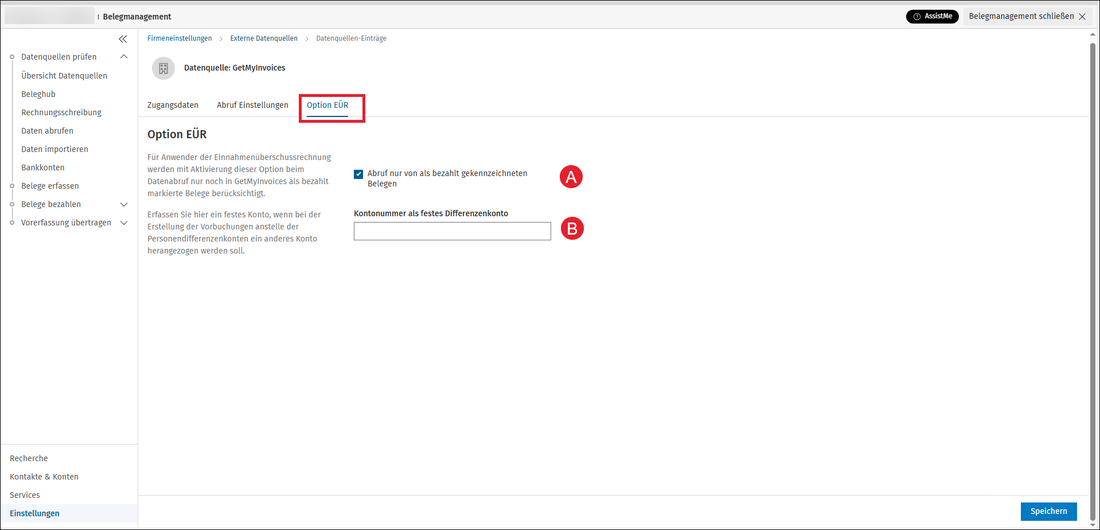Screen dimensions: 1100x530
Task: Open Externe Datenquellen breadcrumb link
Action: 264,39
